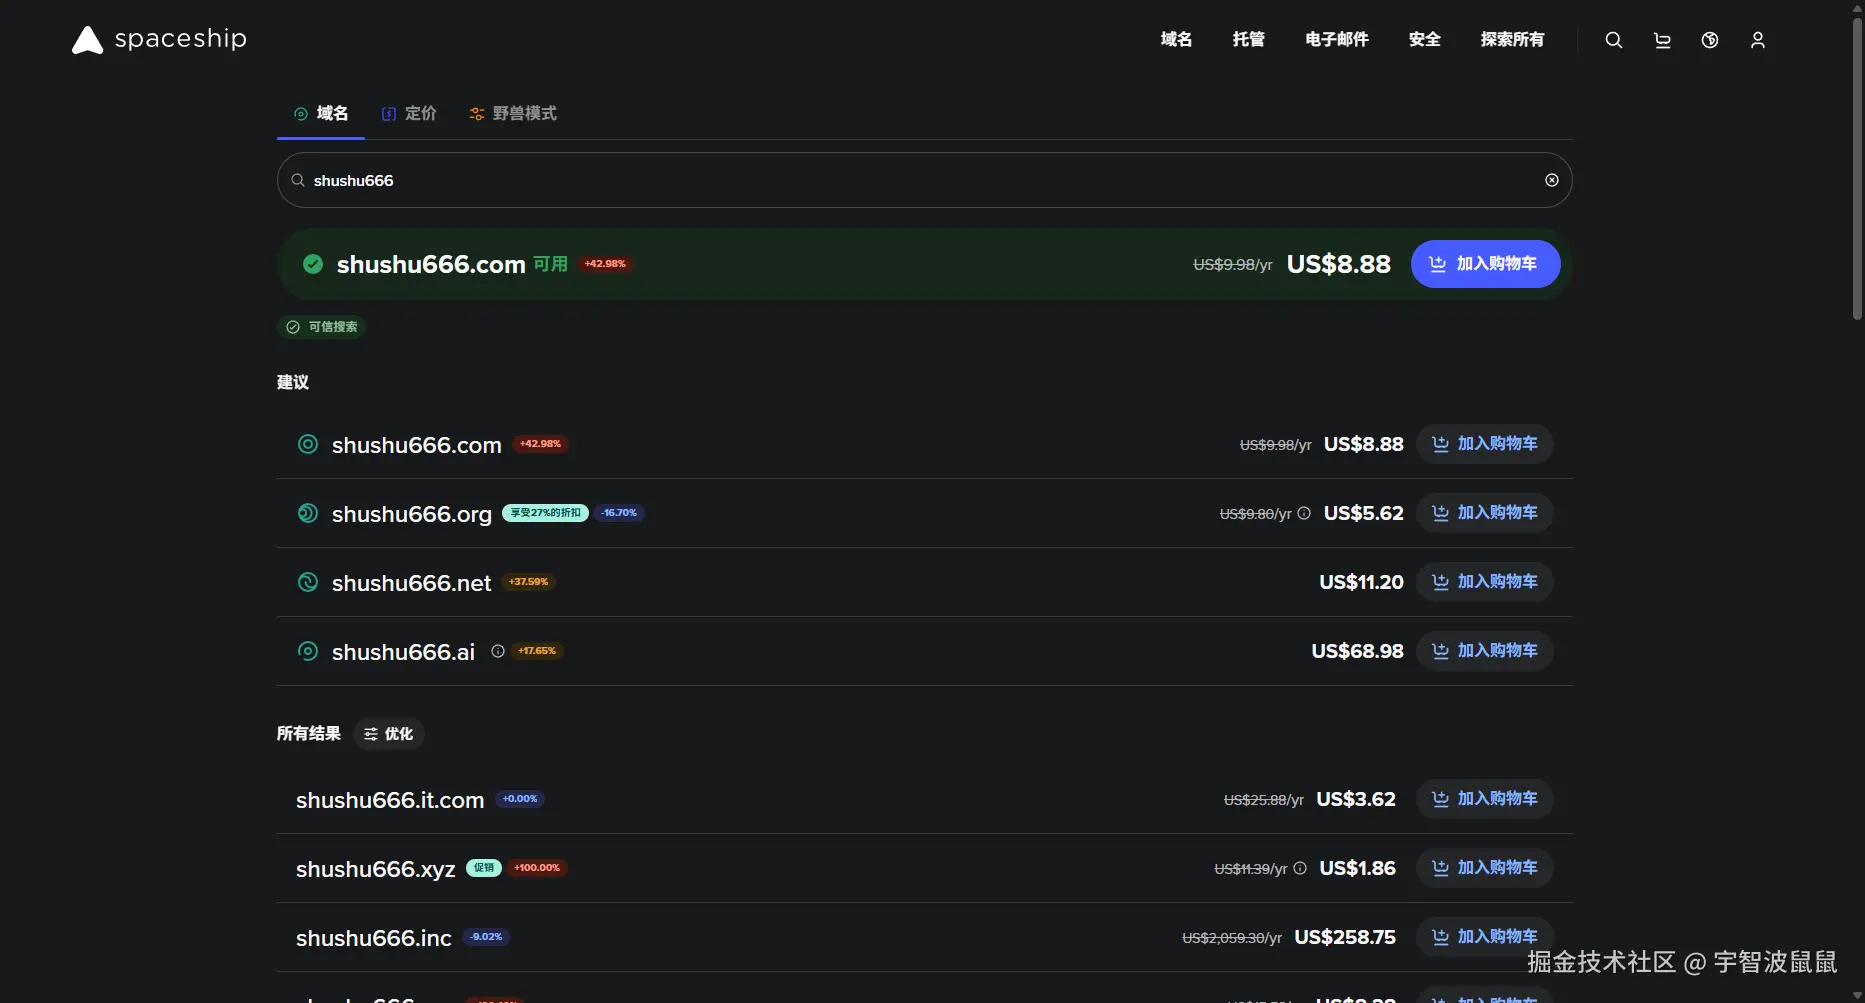The height and width of the screenshot is (1003, 1865).
Task: Switch to the 野兽模式 tab
Action: pos(513,113)
